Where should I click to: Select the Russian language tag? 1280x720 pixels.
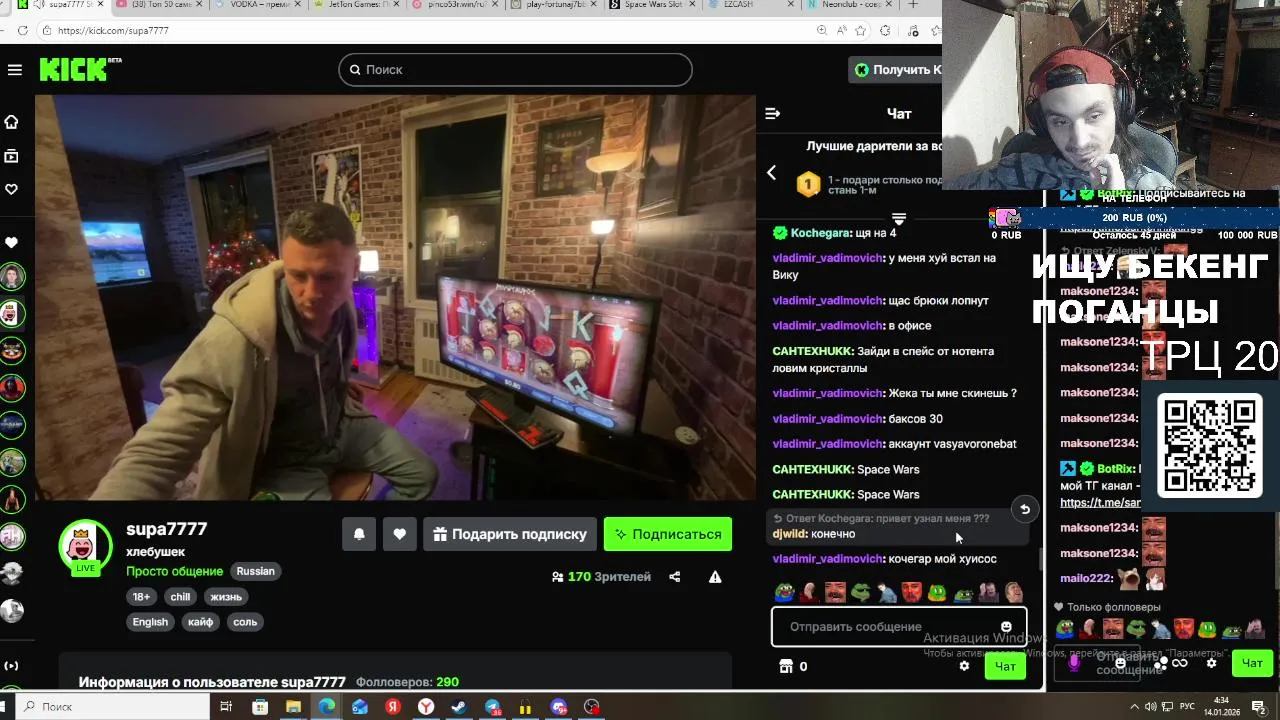[x=255, y=571]
